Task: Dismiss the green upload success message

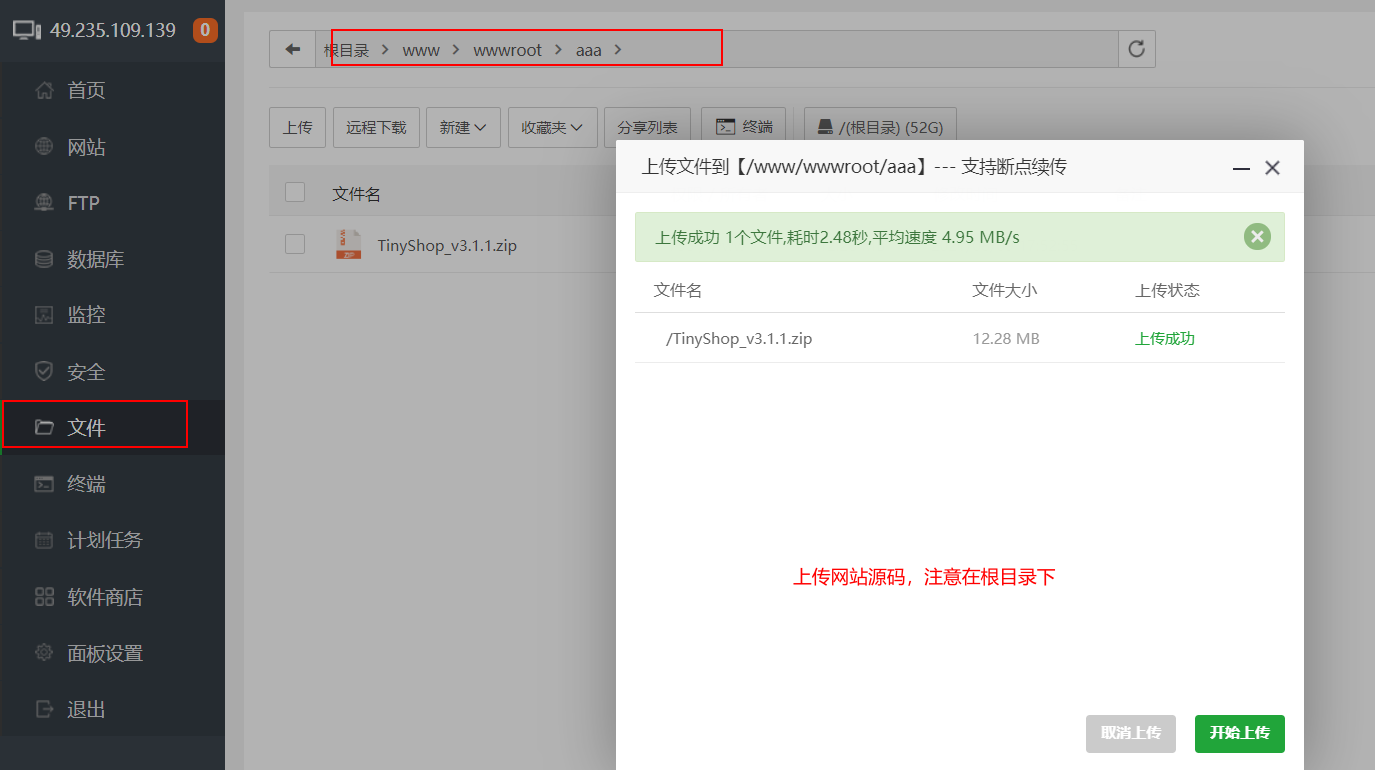Action: click(x=1257, y=237)
